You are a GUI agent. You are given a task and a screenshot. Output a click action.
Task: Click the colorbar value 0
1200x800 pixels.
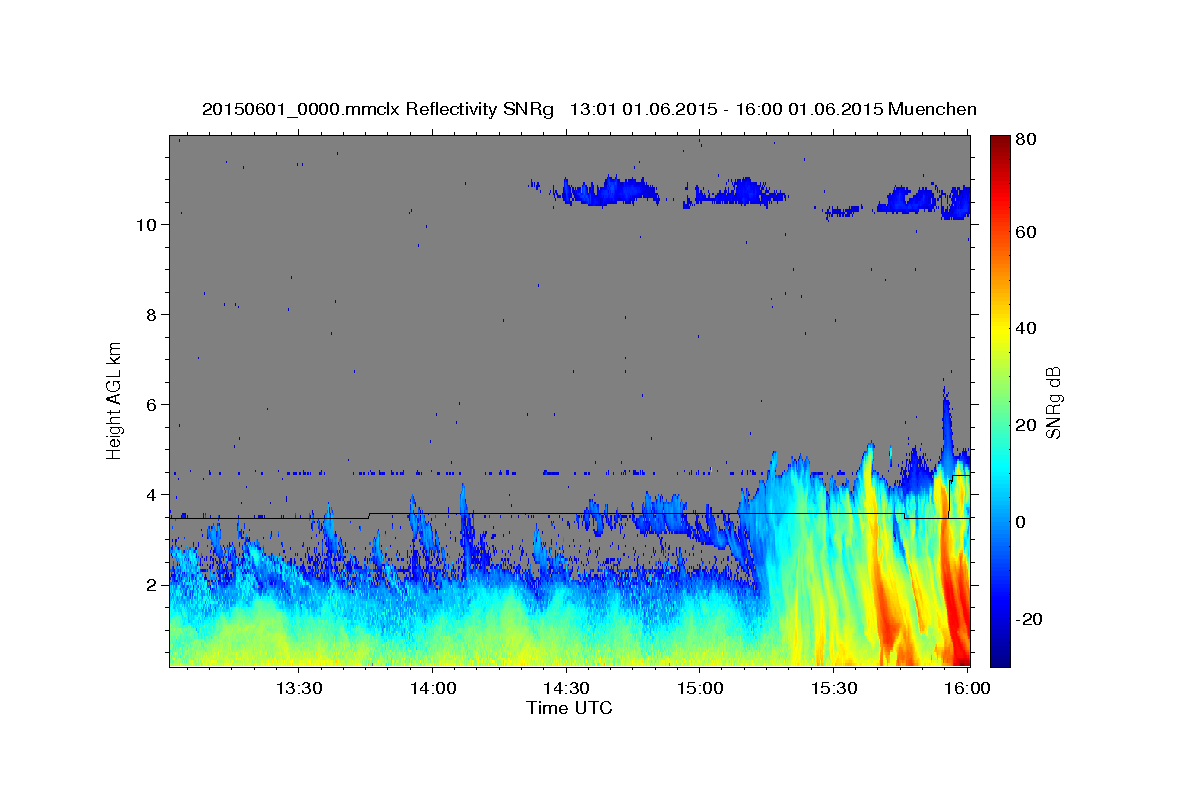[1023, 522]
